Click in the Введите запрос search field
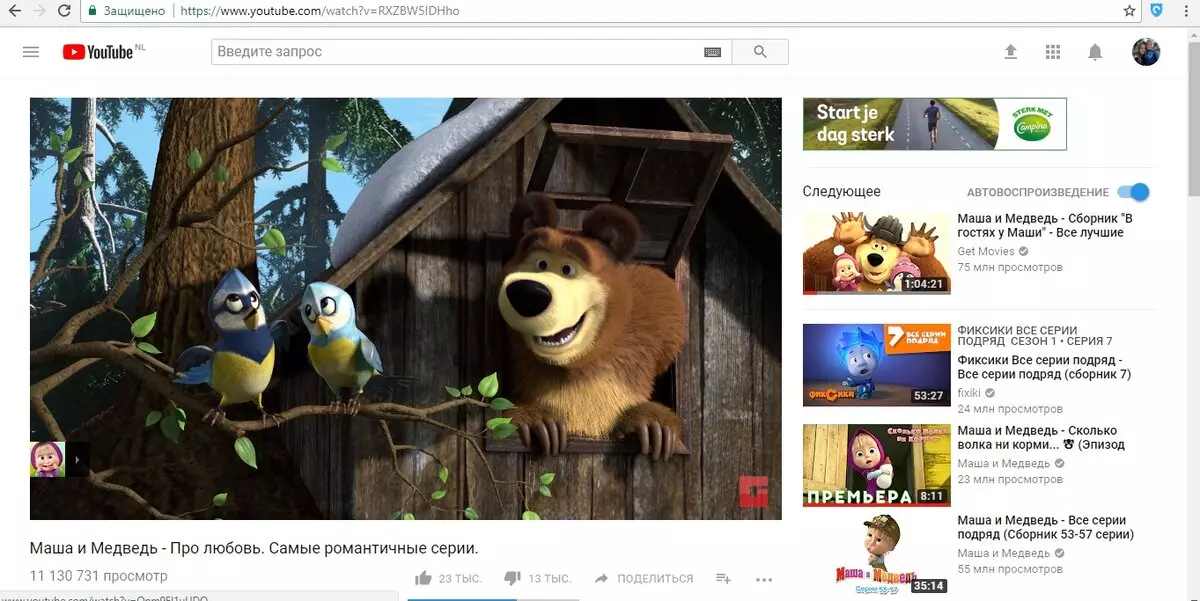This screenshot has width=1200, height=601. 457,52
